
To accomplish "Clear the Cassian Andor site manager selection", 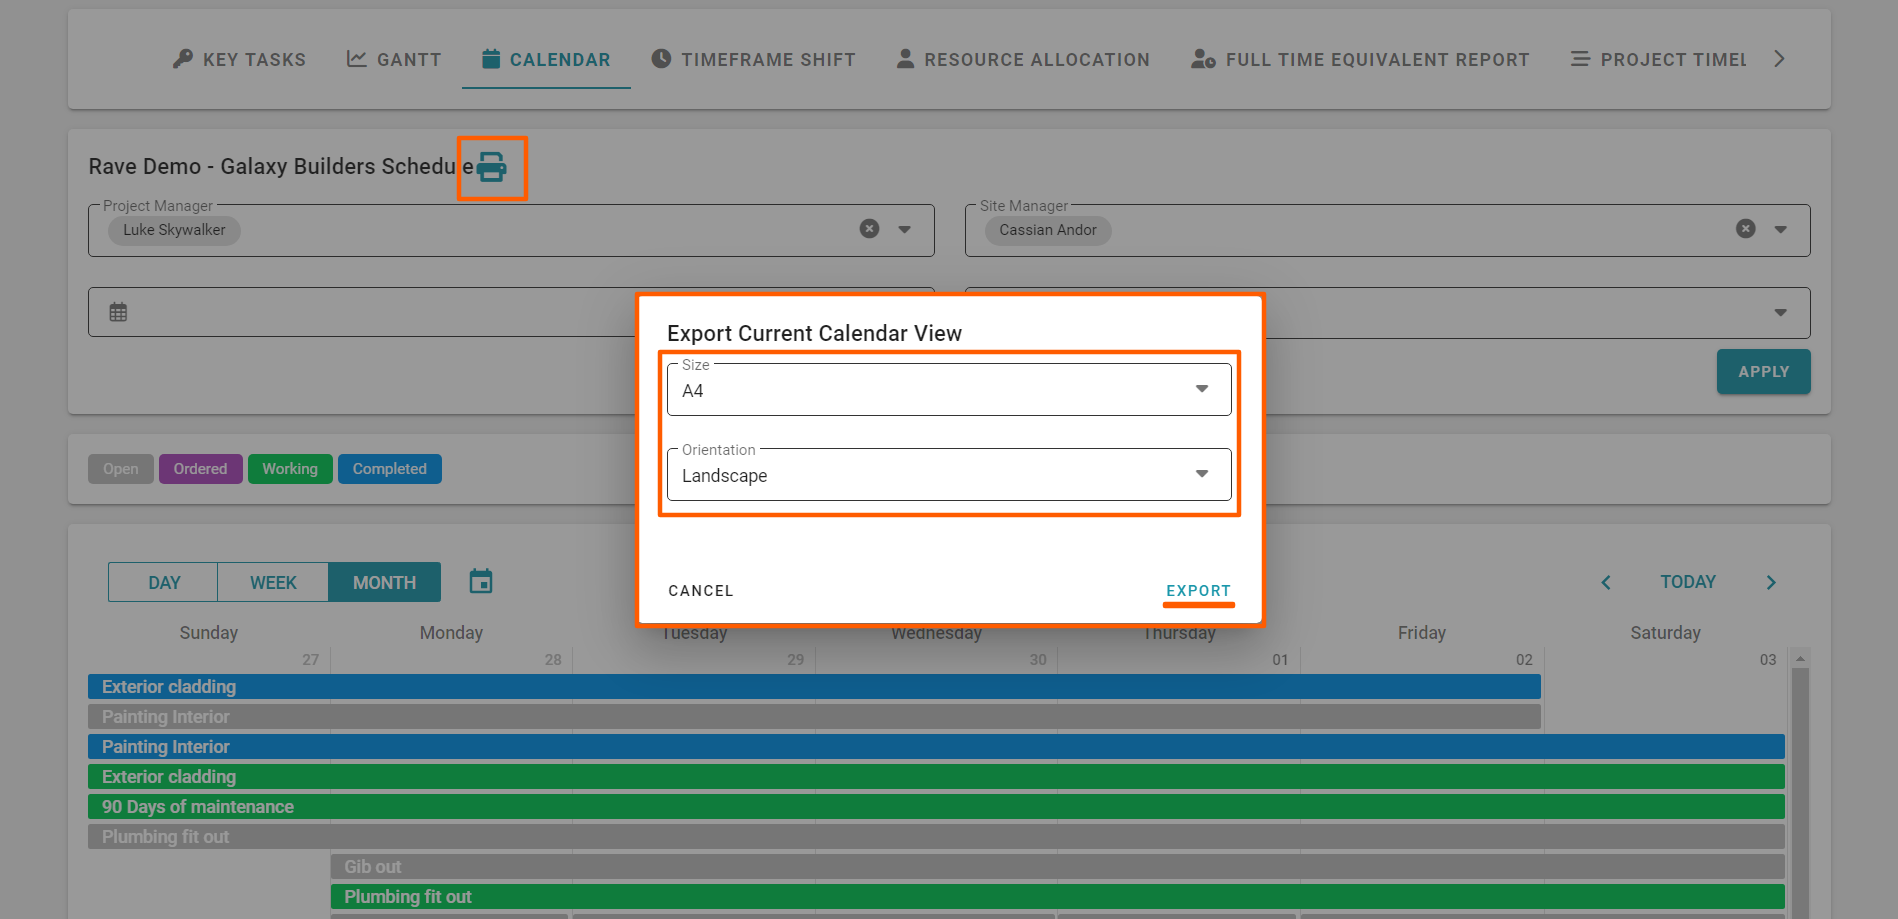I will click(1745, 229).
